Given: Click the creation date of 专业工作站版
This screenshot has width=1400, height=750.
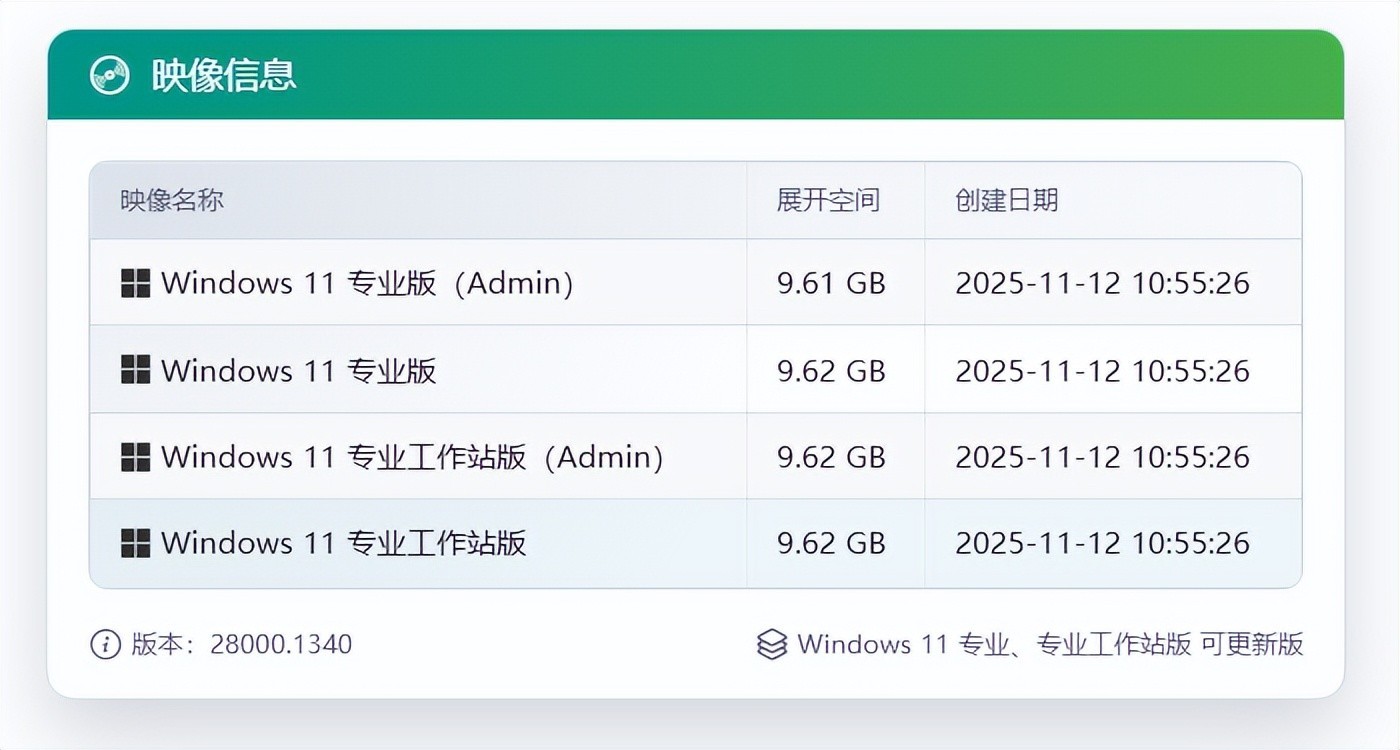Looking at the screenshot, I should point(1103,543).
